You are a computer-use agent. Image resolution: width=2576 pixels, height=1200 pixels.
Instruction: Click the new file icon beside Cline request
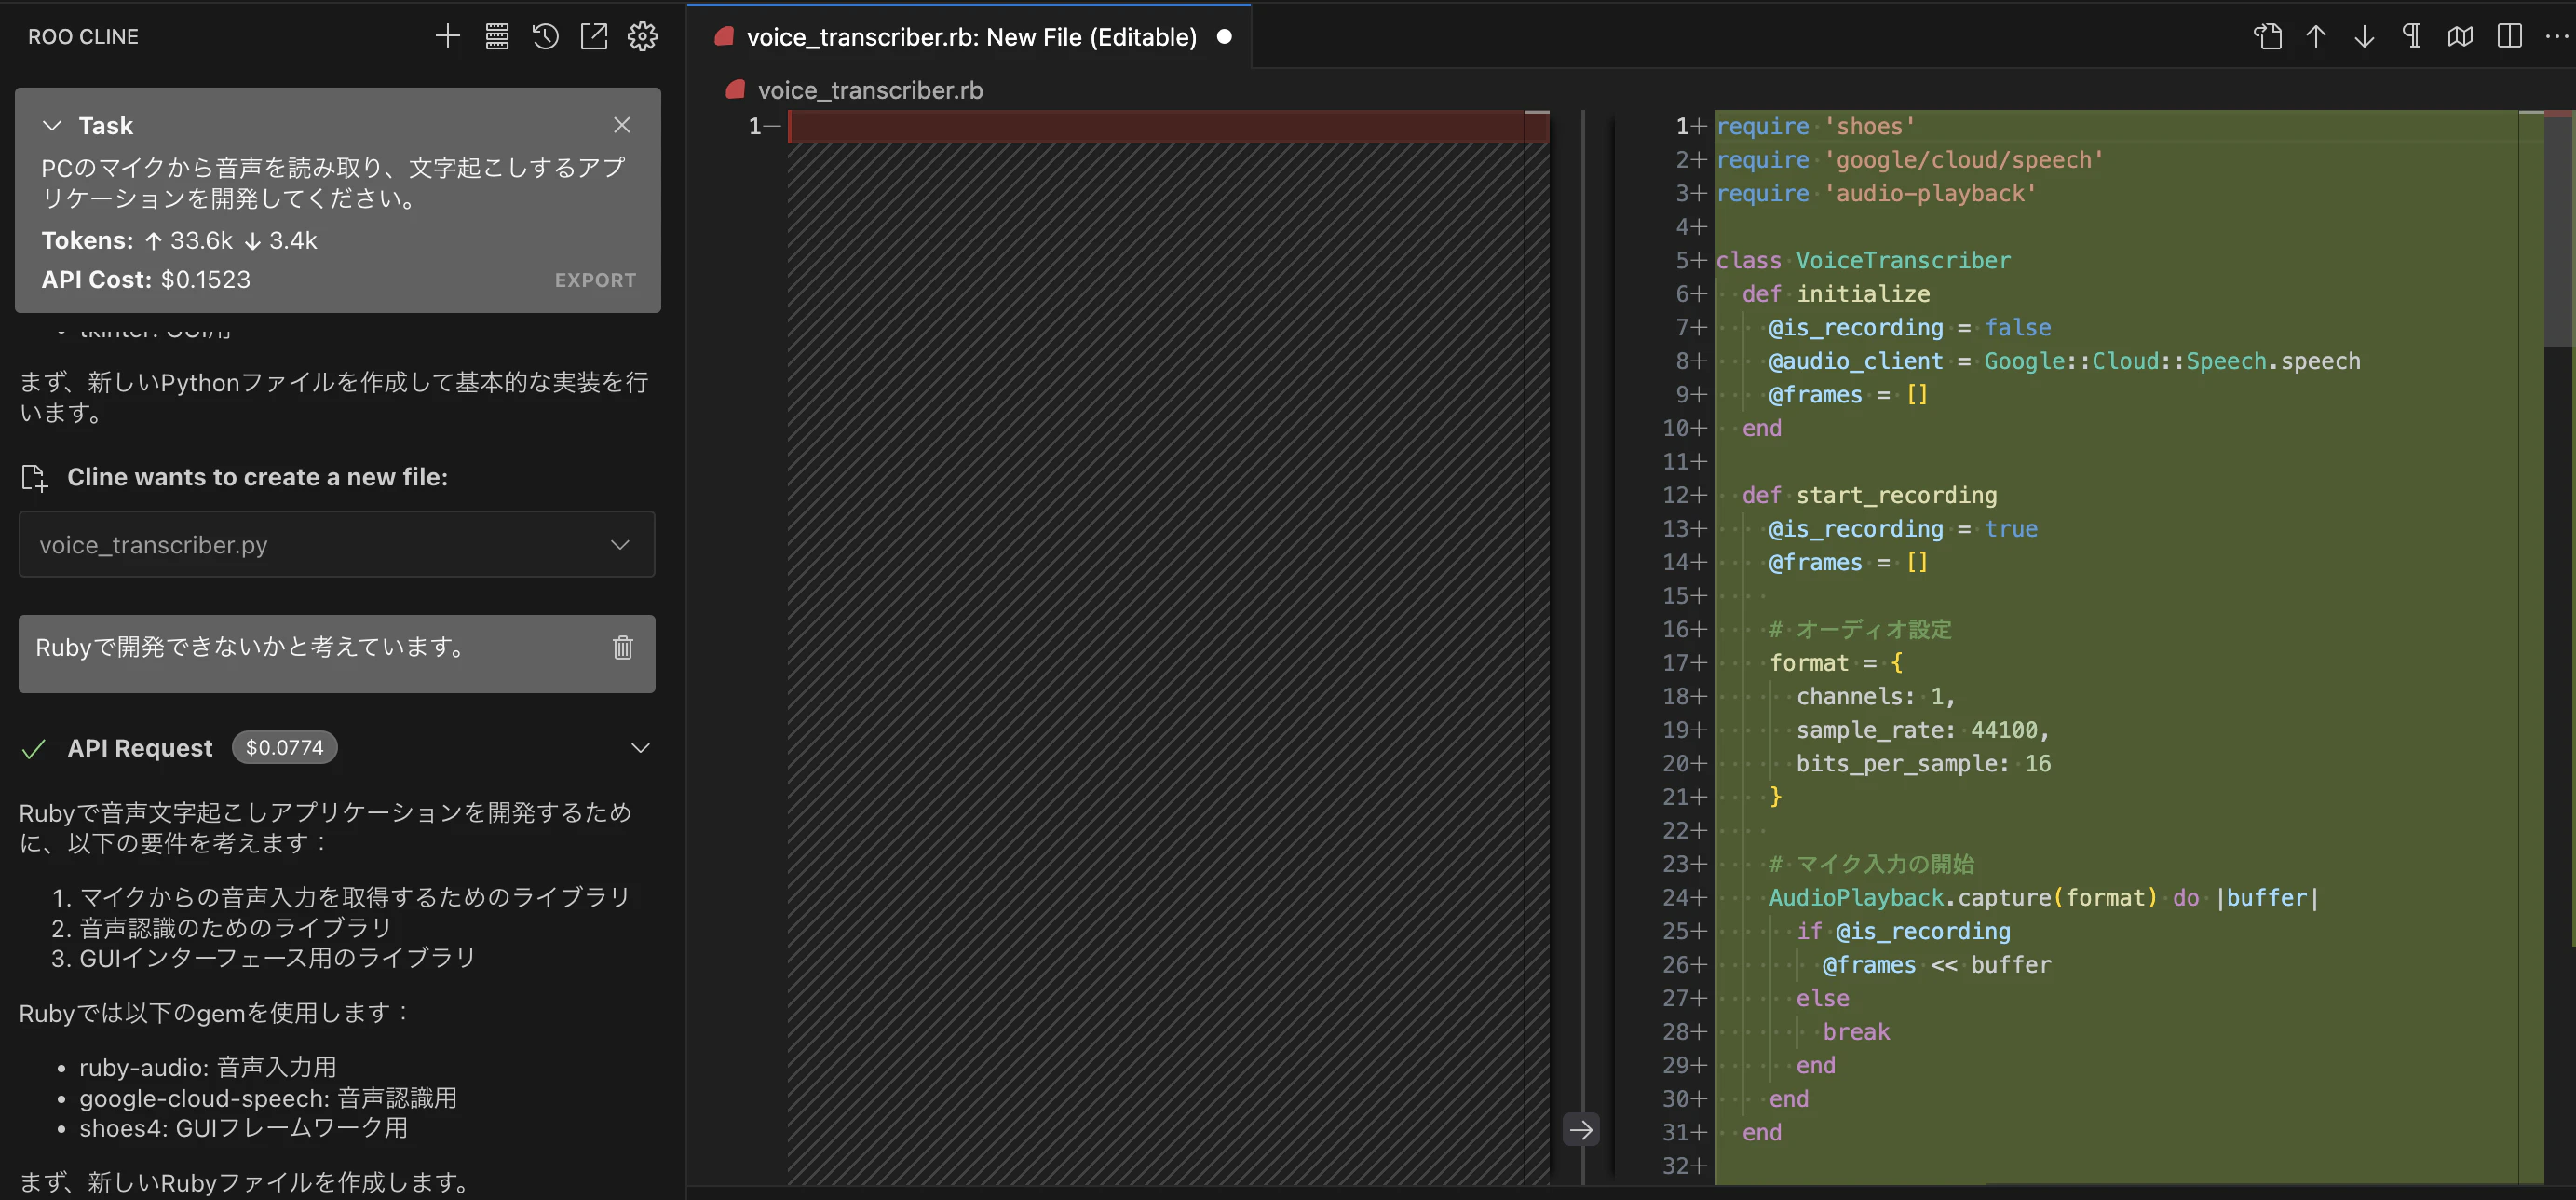[35, 478]
